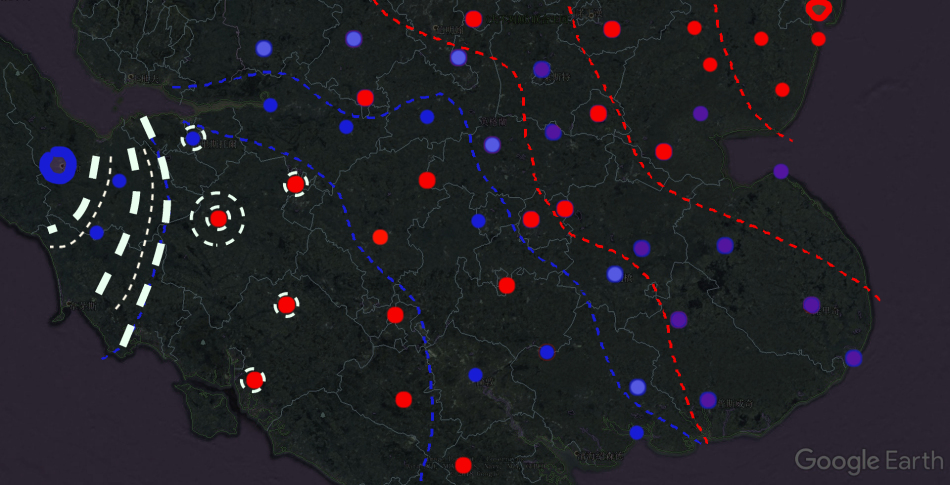The height and width of the screenshot is (485, 950).
Task: Click the middle red marker with dashed white ring in the southwest
Action: (286, 304)
